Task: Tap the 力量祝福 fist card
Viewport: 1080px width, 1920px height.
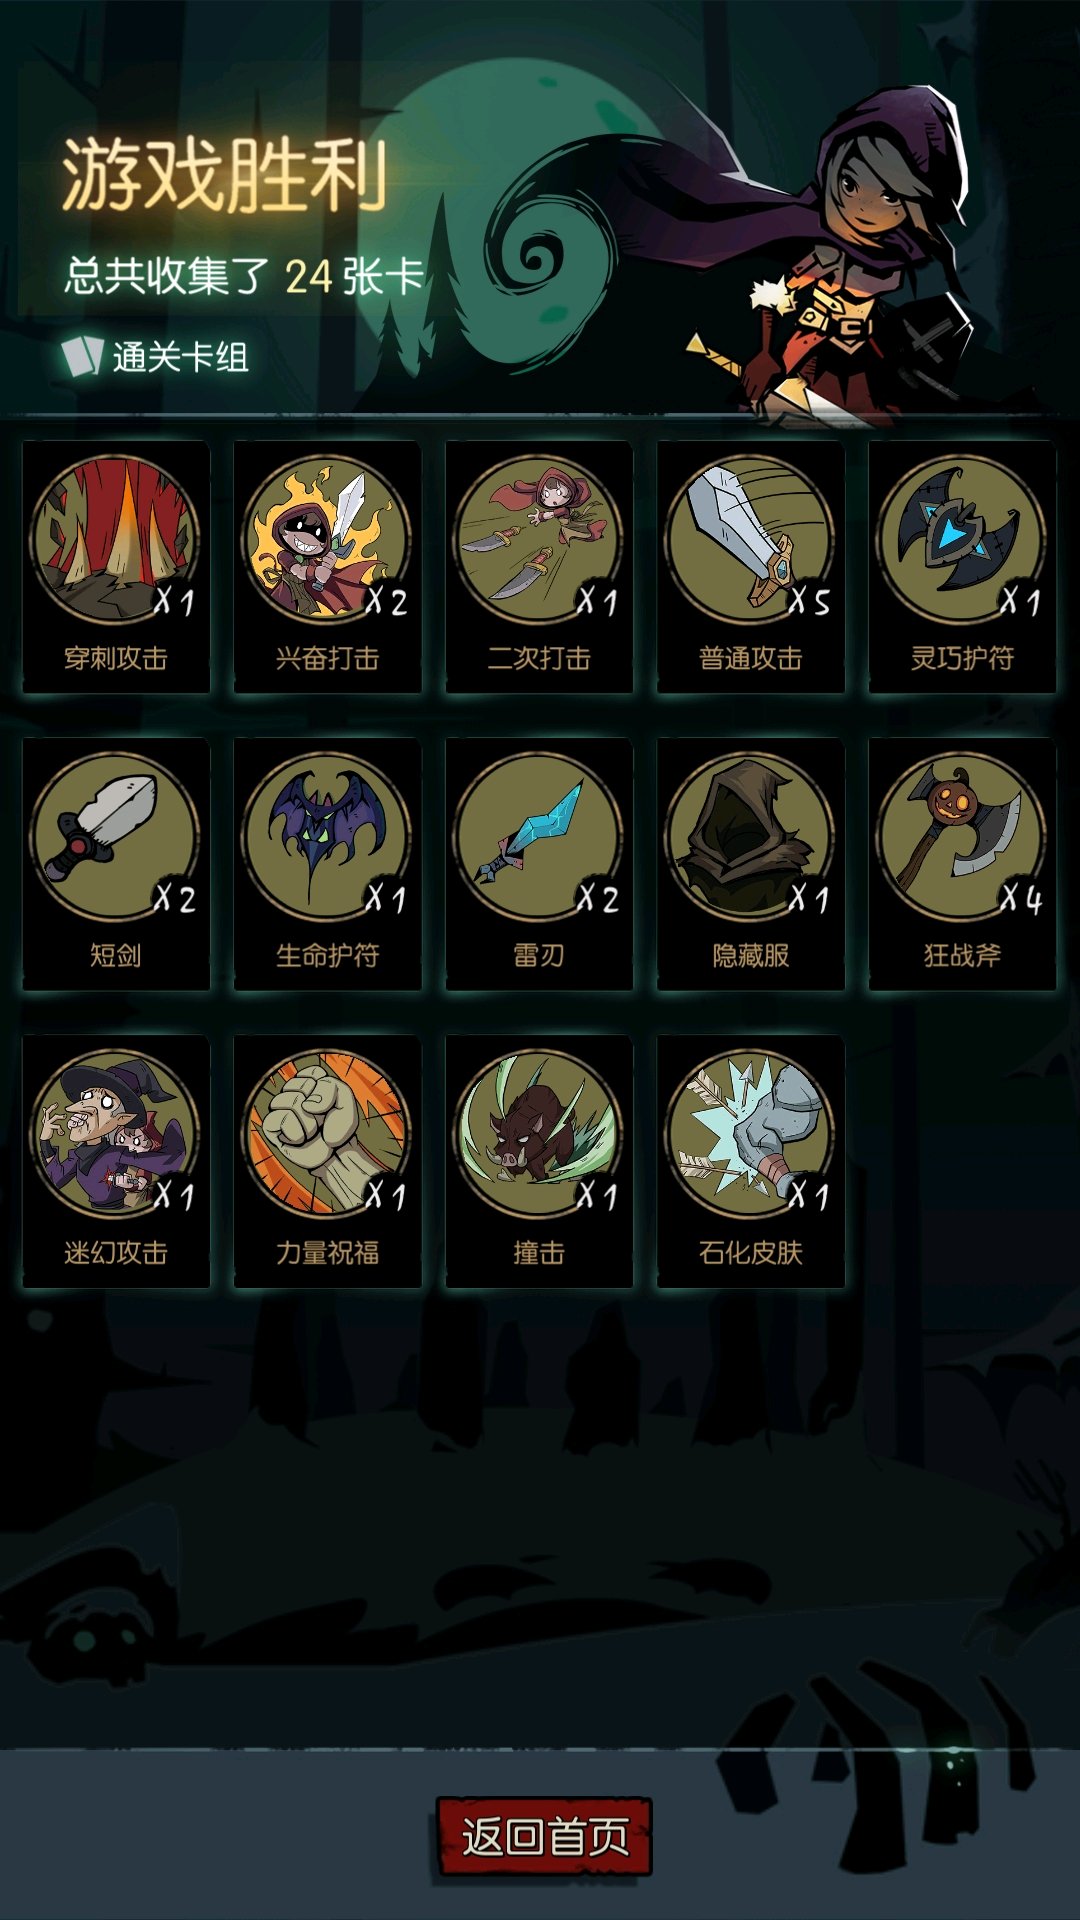Action: (327, 1161)
